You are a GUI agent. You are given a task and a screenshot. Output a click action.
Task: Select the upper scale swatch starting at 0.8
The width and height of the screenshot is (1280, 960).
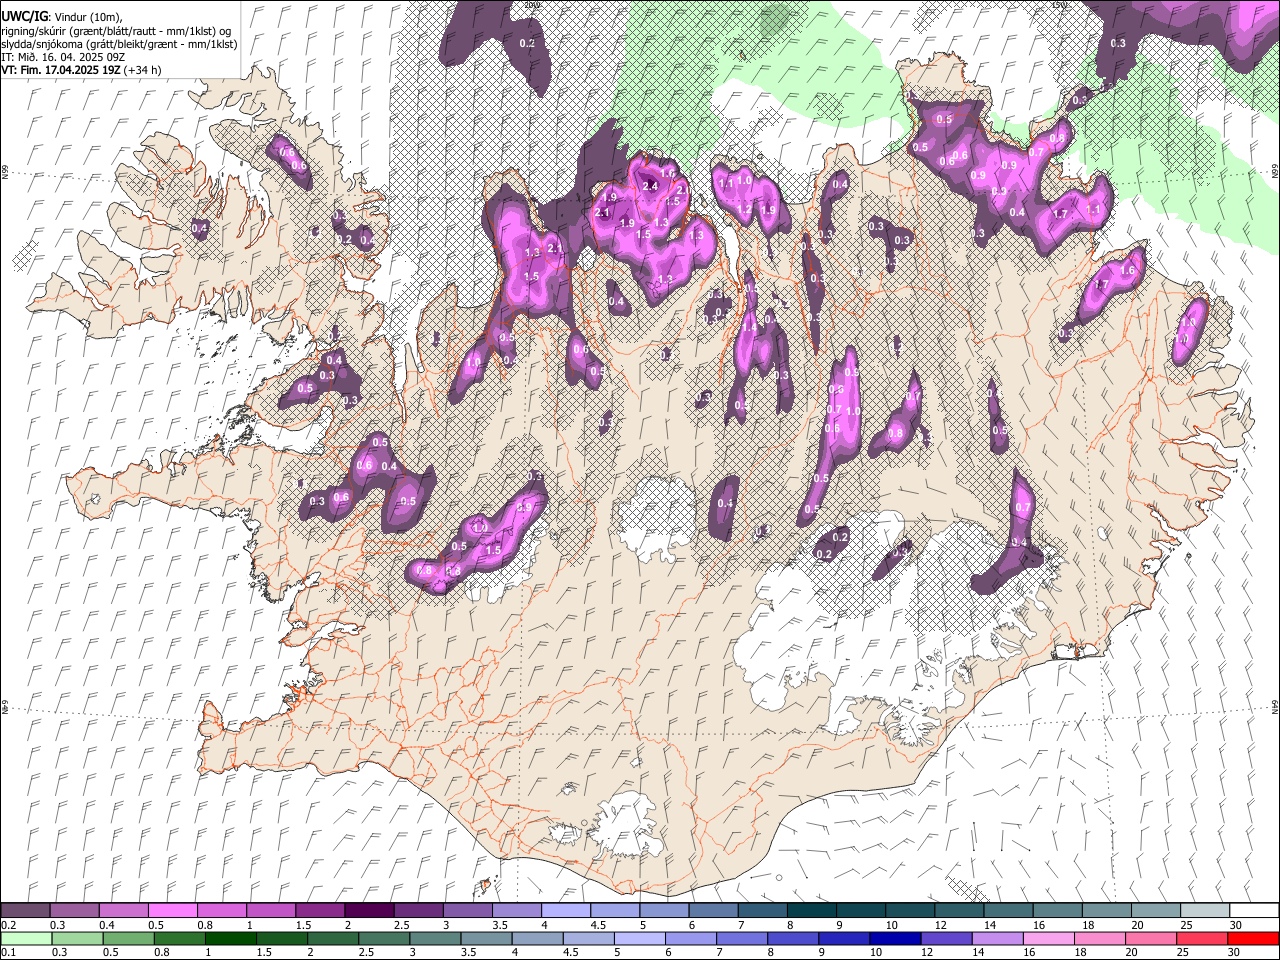(x=222, y=911)
